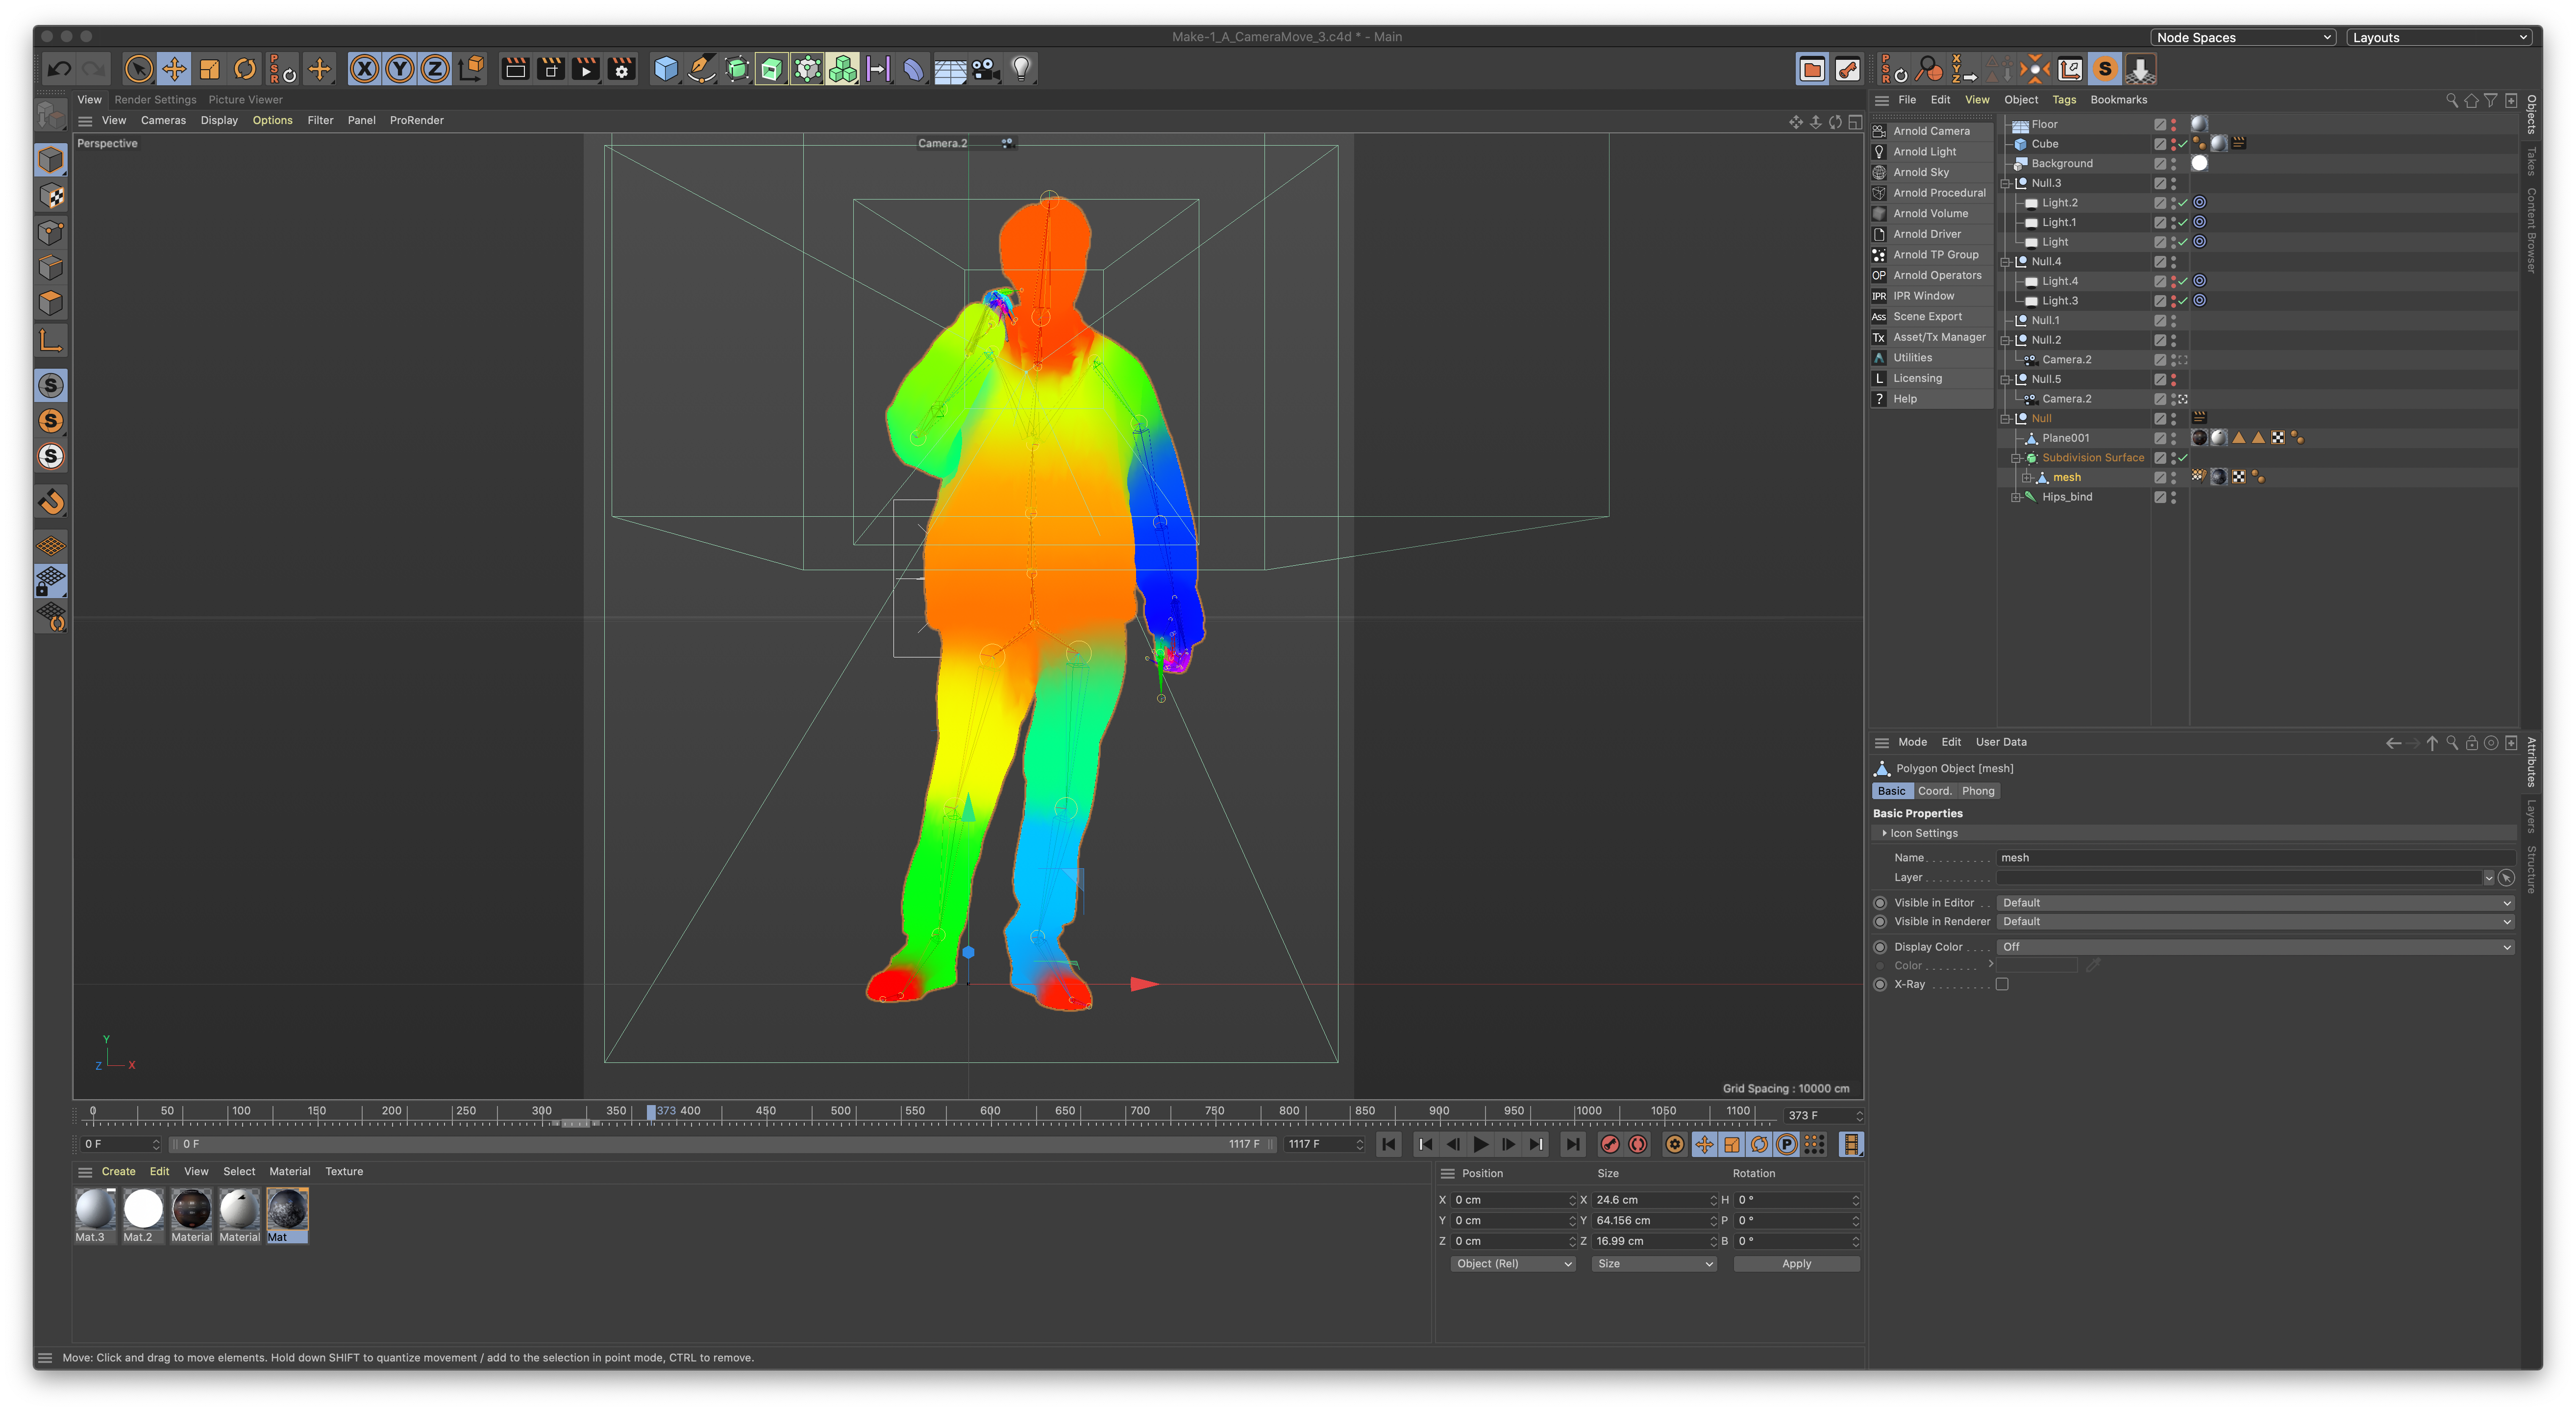Toggle the X axis lock
Viewport: 2576px width, 1411px height.
[364, 69]
